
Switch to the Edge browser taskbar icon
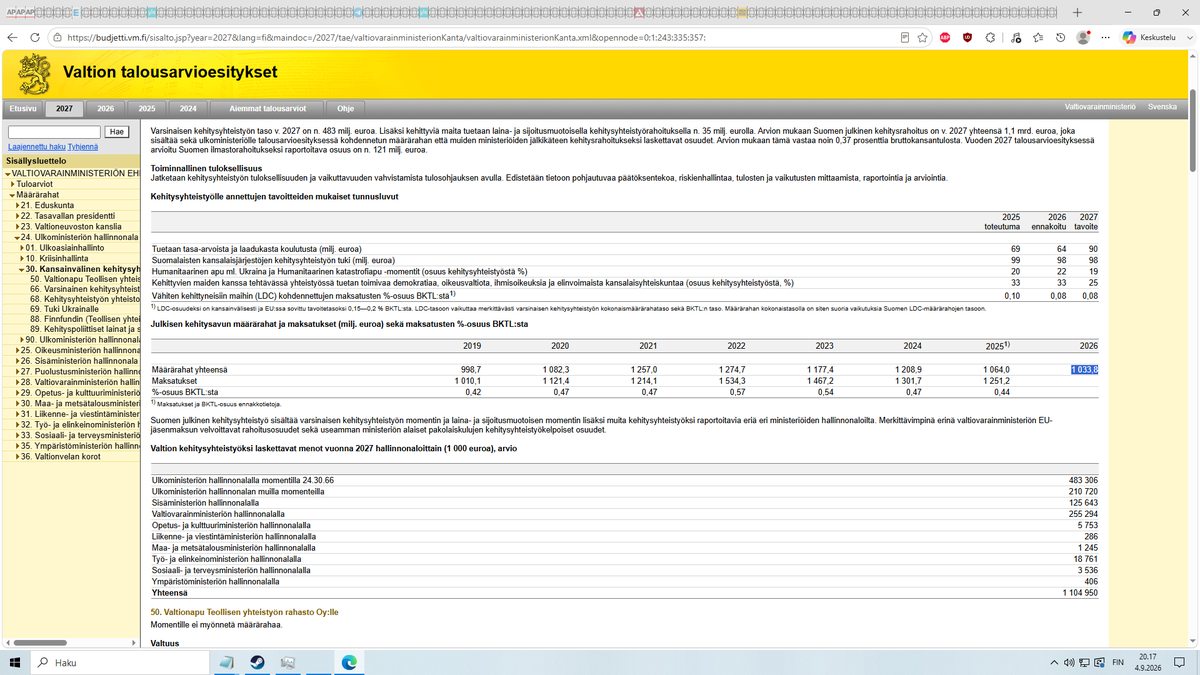(x=350, y=662)
